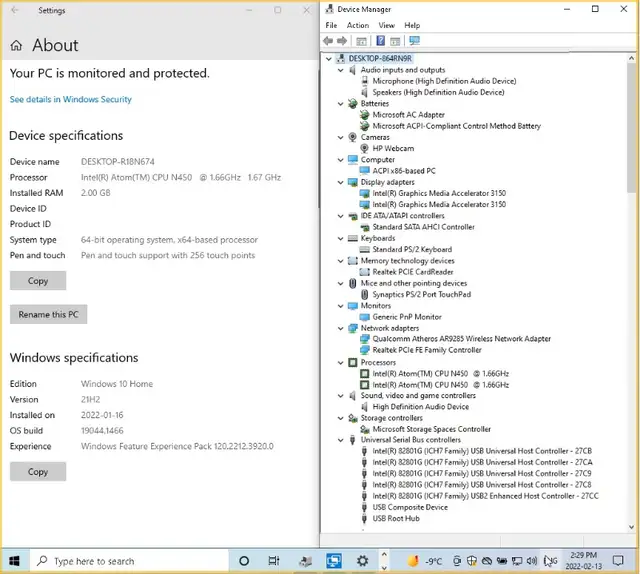Select Standard SATA AHCI Controller
Viewport: 640px width, 574px height.
pos(424,227)
